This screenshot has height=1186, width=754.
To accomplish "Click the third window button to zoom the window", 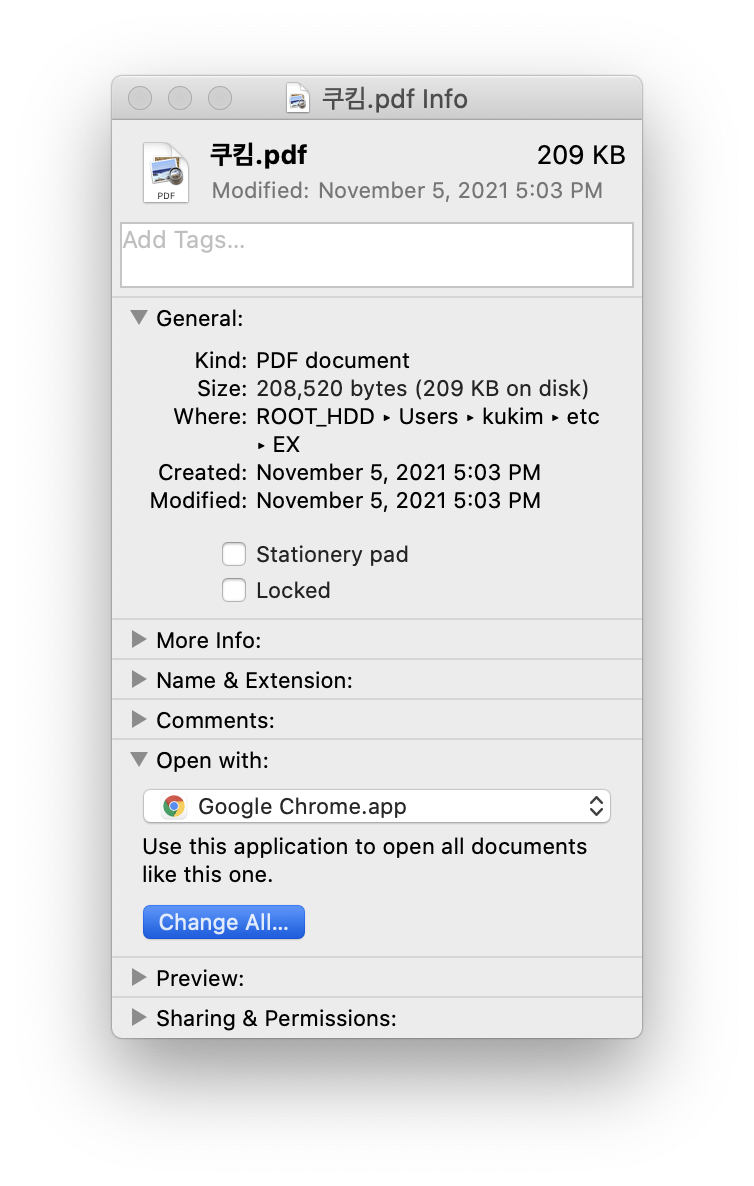I will click(220, 98).
